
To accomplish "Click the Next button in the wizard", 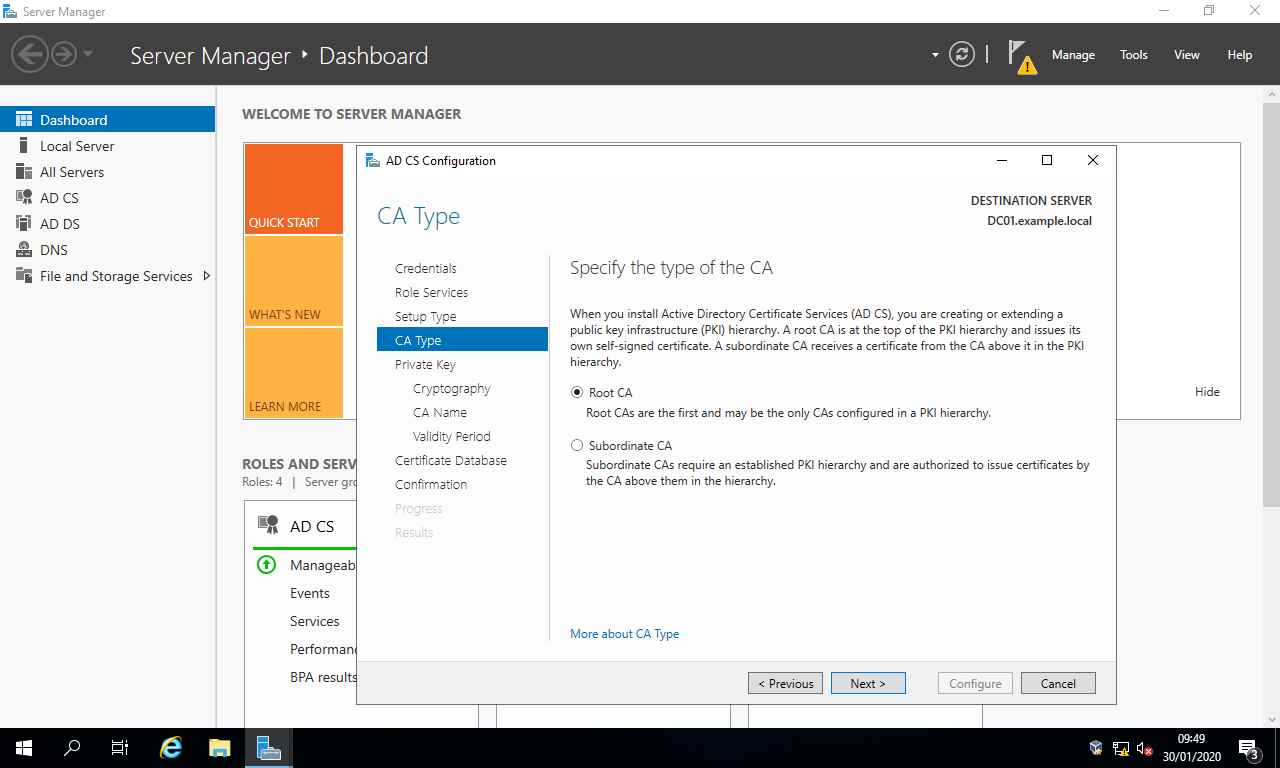I will (867, 683).
